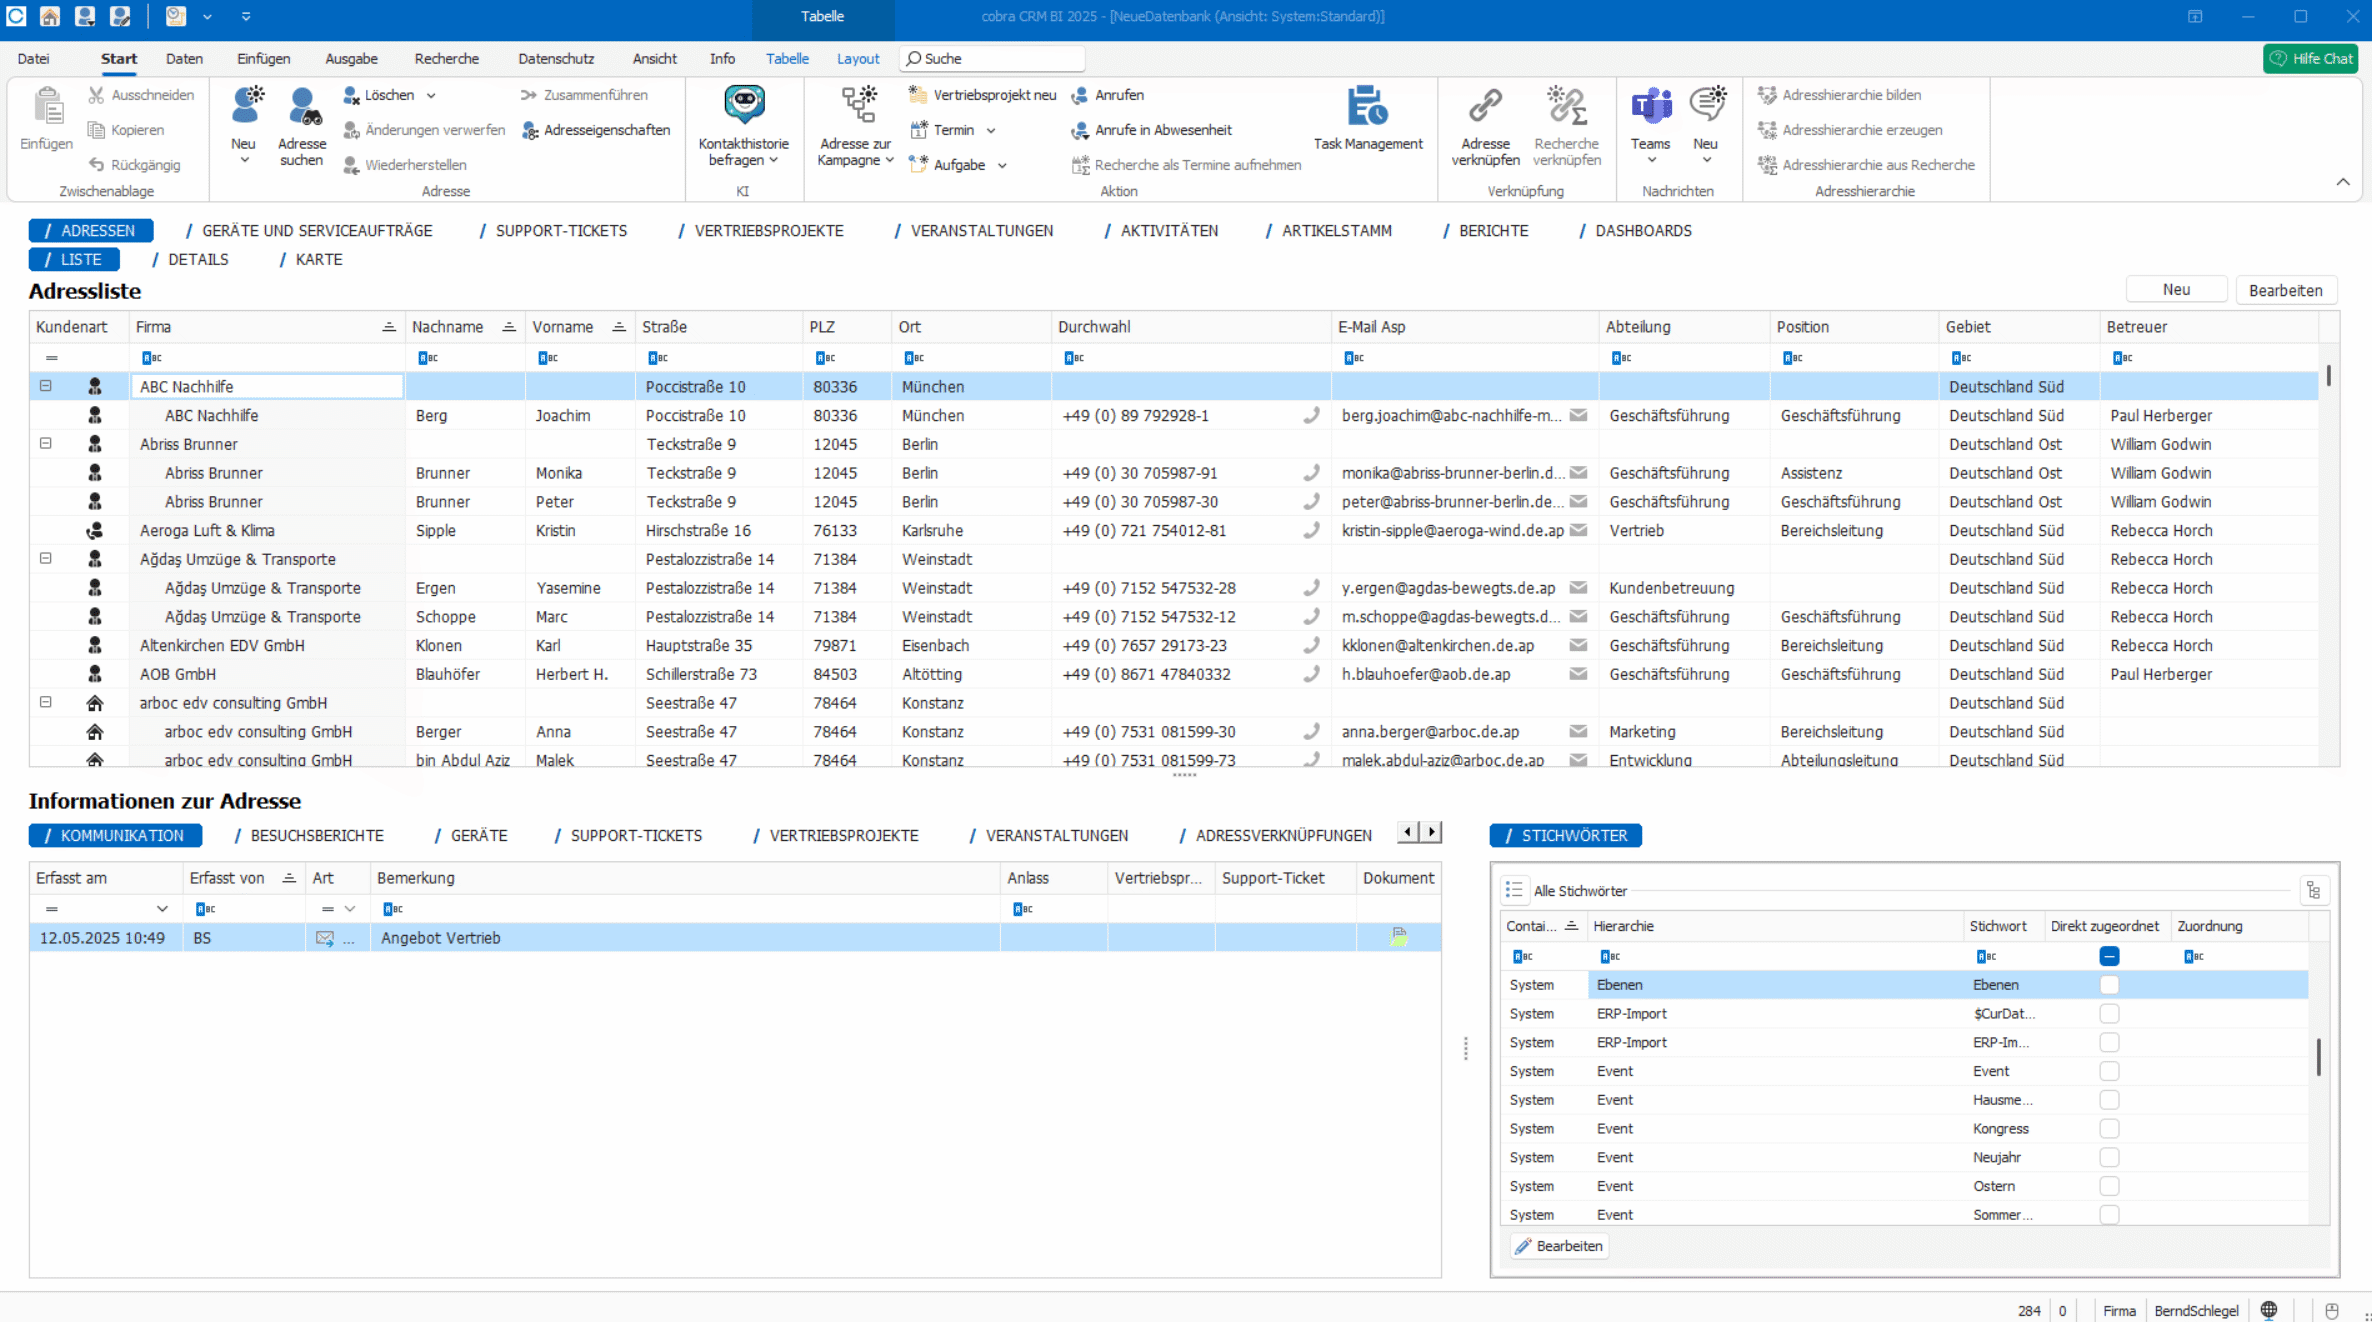
Task: Click Neu message speech bubble icon
Action: (1707, 104)
